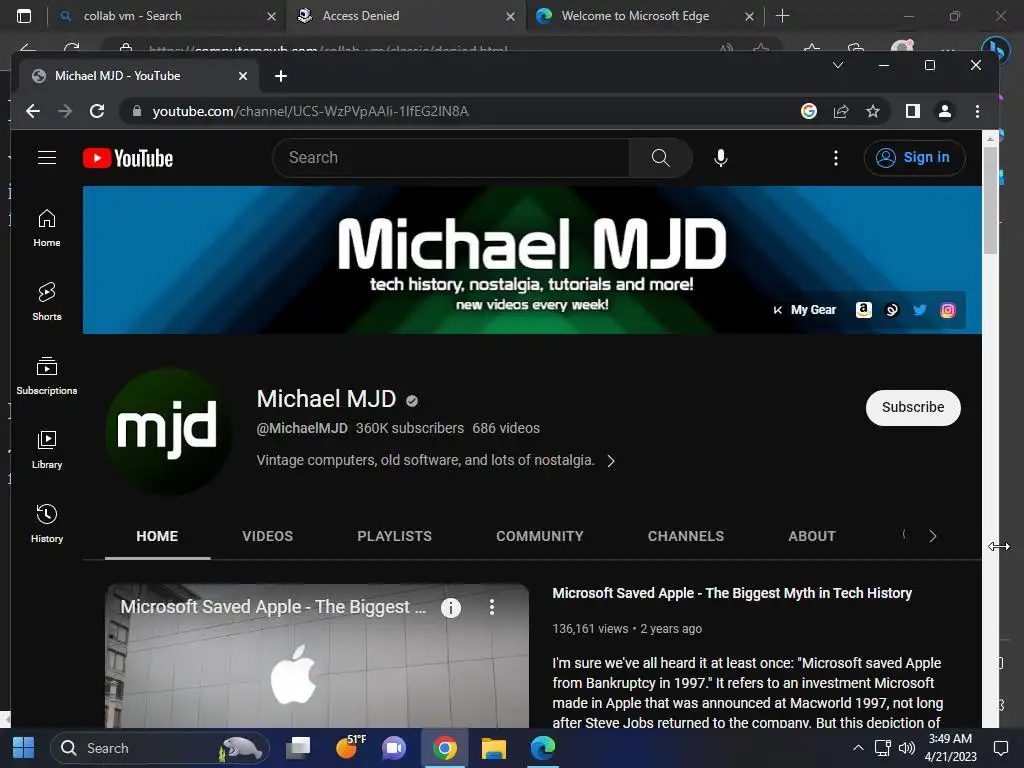The image size is (1024, 768).
Task: Click the Chrome address bar URL
Action: coord(310,111)
